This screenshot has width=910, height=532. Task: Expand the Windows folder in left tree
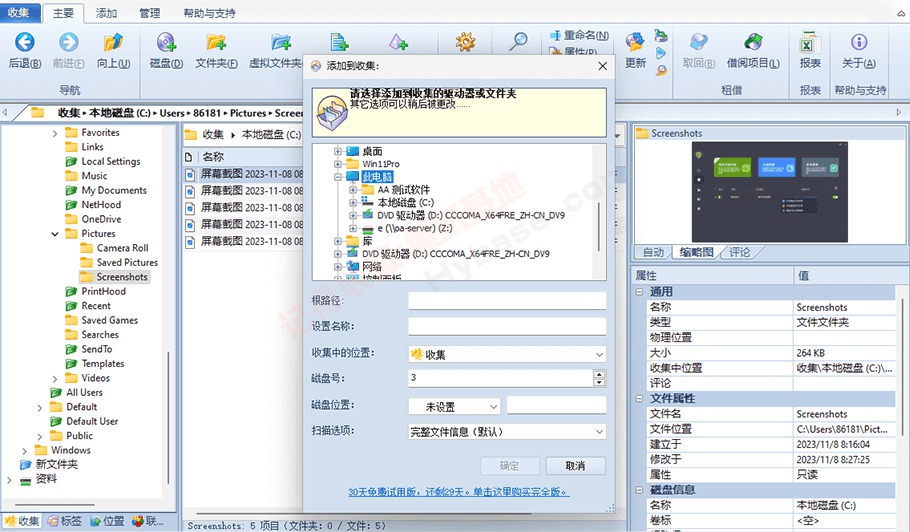click(x=24, y=451)
